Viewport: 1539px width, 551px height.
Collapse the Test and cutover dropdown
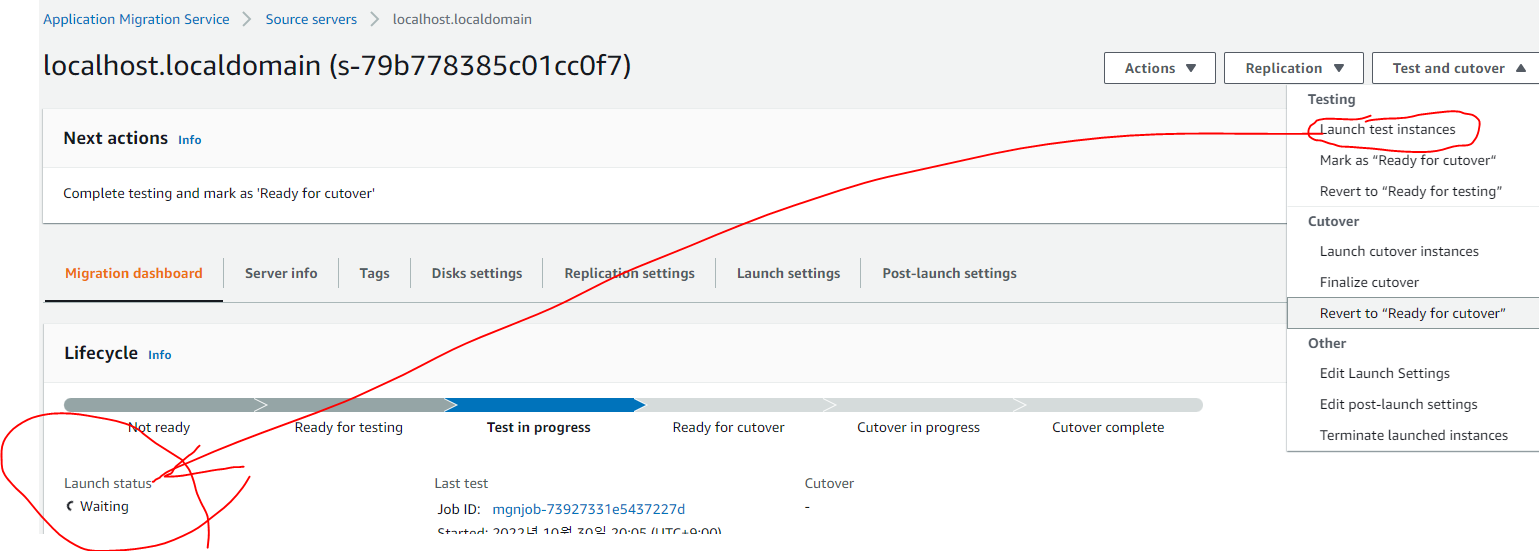[x=1455, y=68]
